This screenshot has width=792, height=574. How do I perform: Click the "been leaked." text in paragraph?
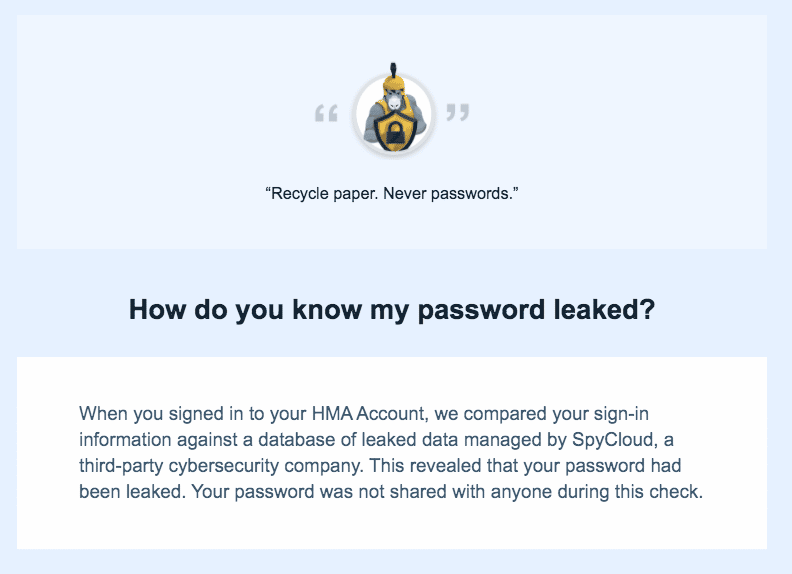[x=132, y=492]
